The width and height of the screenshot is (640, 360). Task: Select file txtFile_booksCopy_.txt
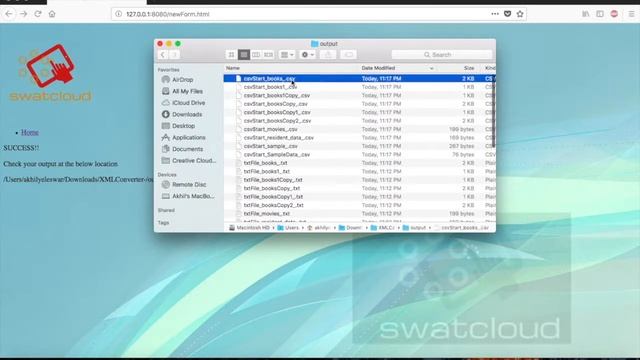[x=359, y=188]
